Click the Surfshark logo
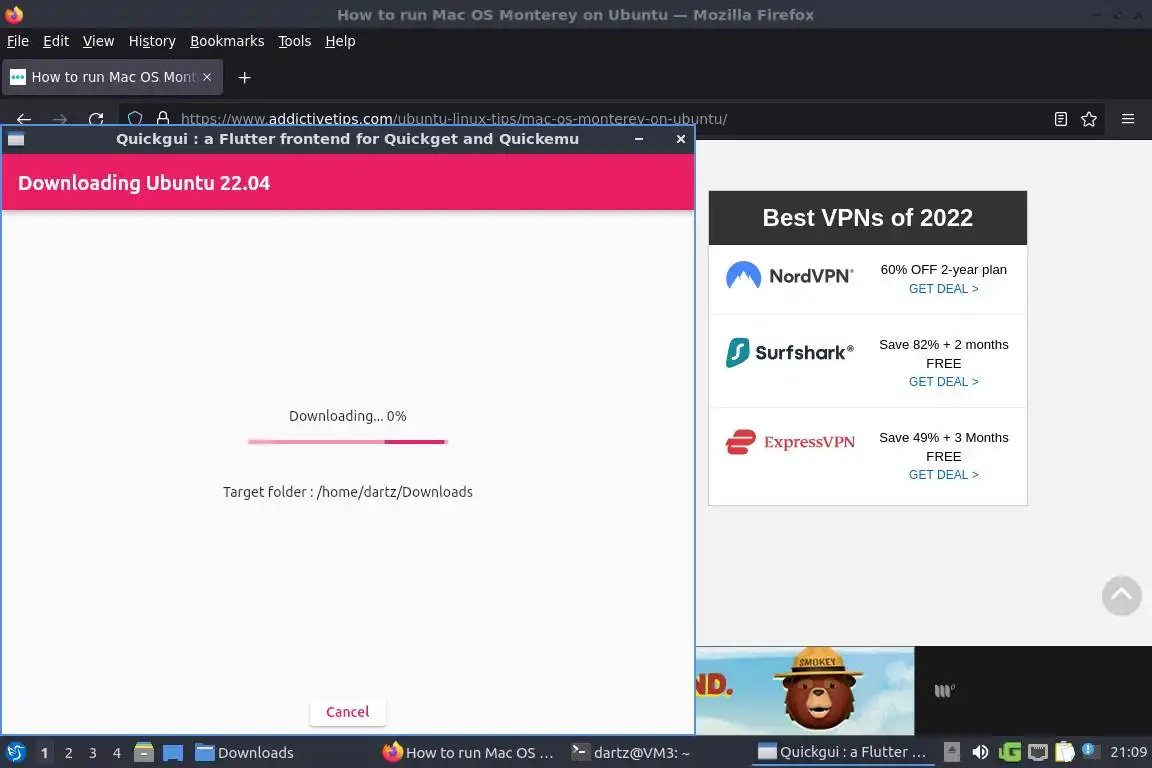Image resolution: width=1152 pixels, height=768 pixels. pos(790,353)
